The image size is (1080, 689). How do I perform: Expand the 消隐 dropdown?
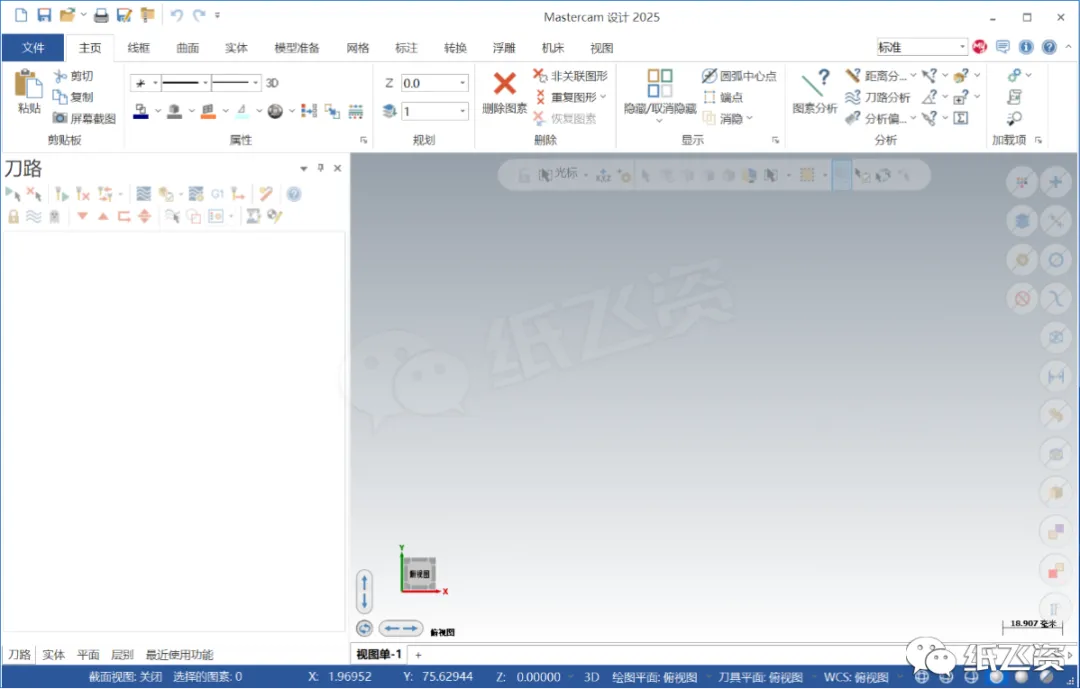pyautogui.click(x=750, y=119)
